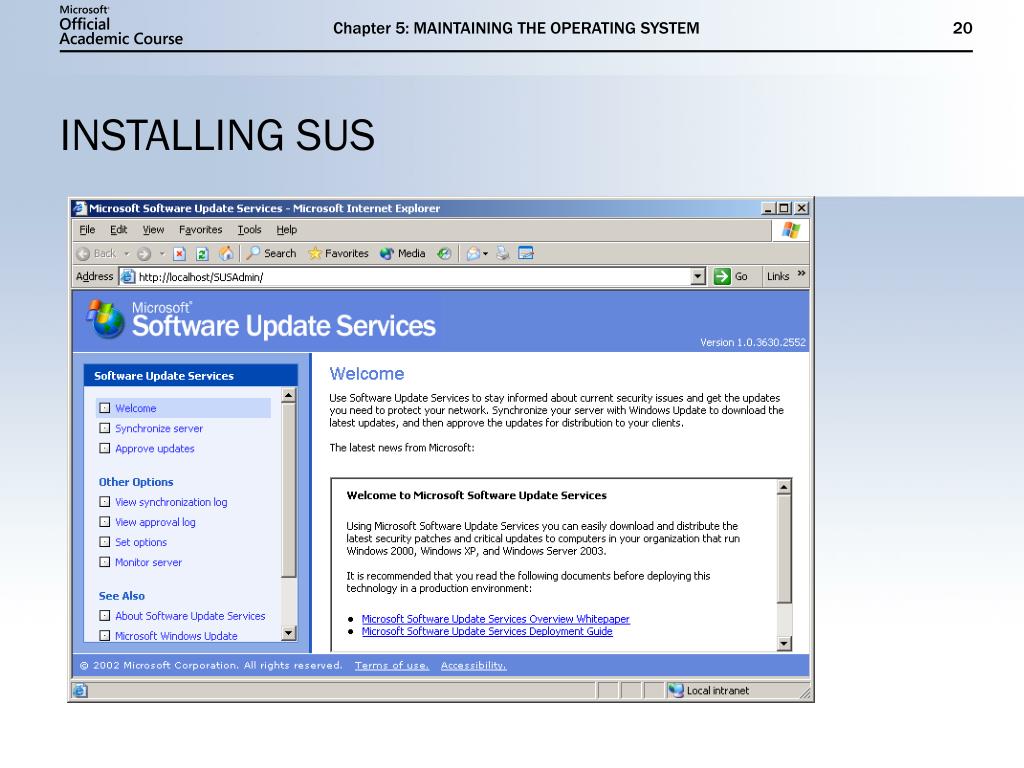Click the green Go arrow icon
Screen dimensions: 1024x768
tap(722, 276)
